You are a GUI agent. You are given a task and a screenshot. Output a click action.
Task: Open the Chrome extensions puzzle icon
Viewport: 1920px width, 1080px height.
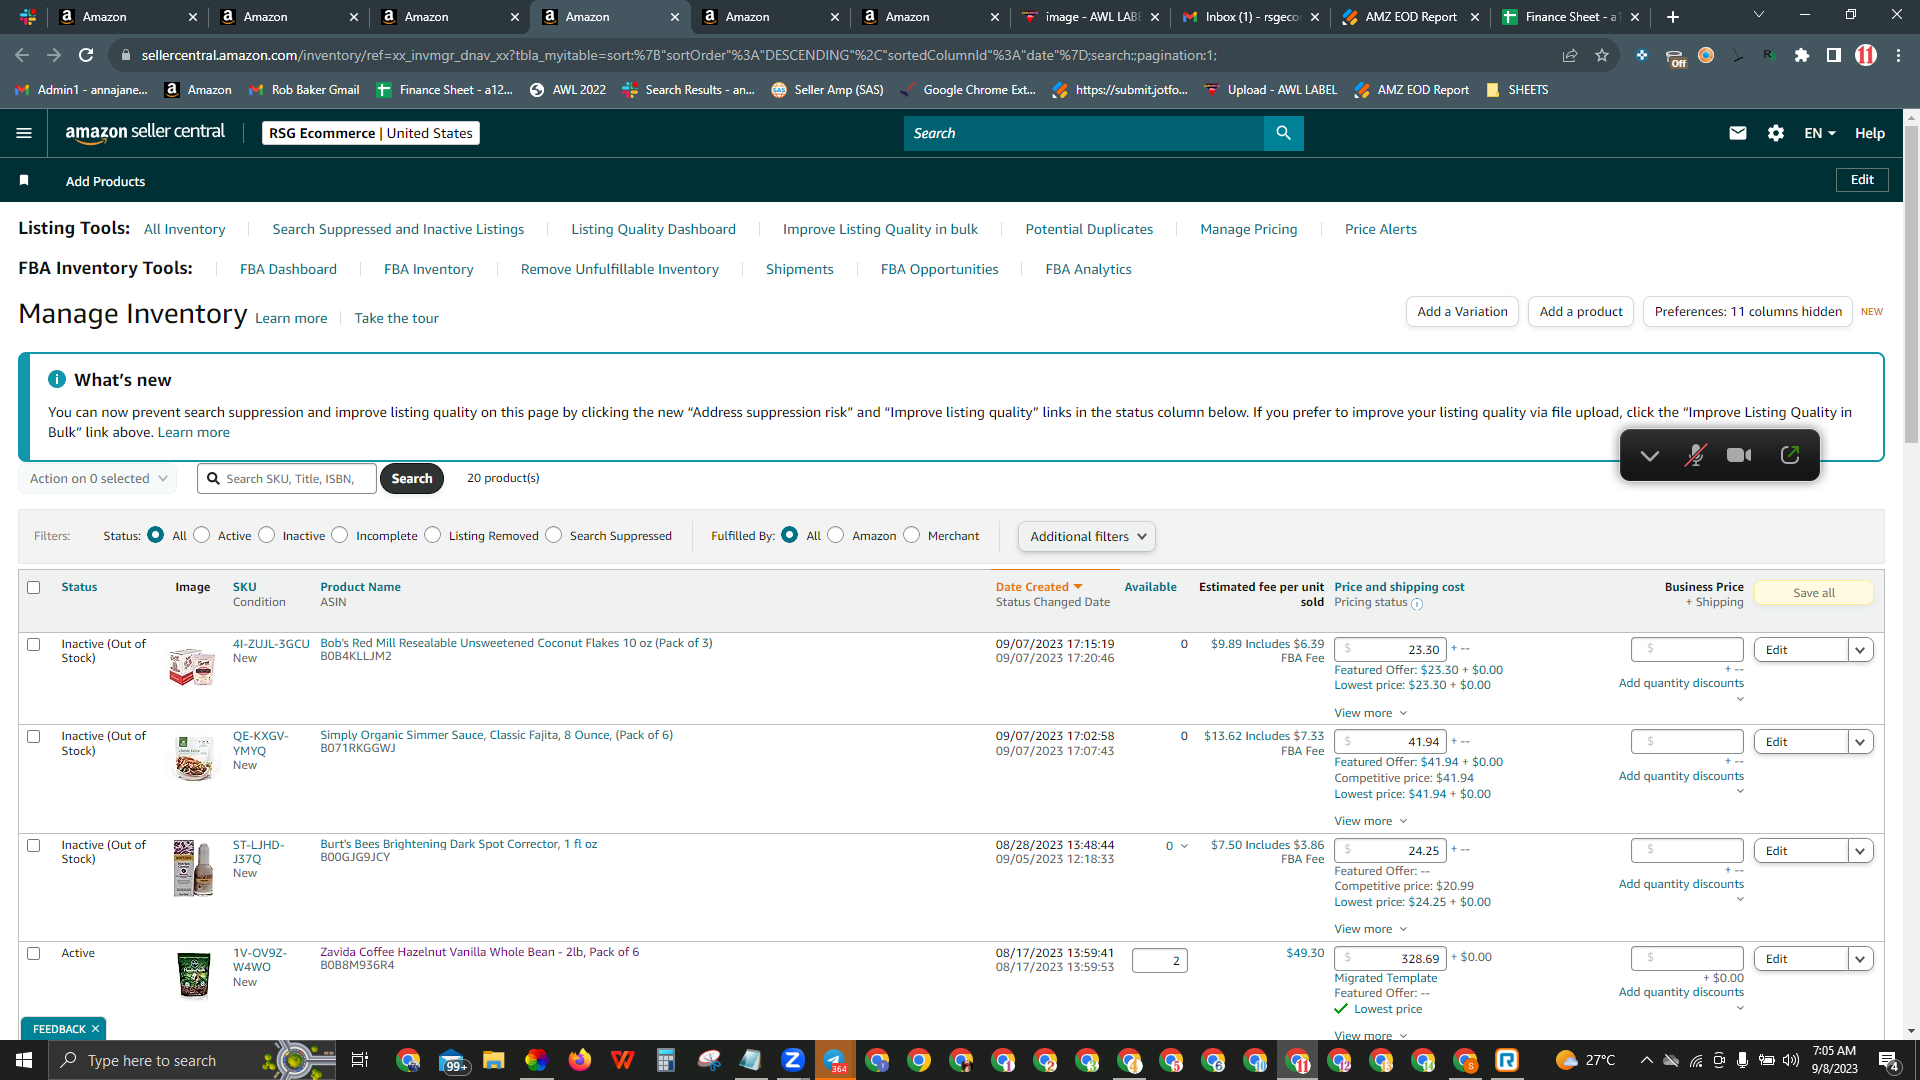click(1802, 55)
